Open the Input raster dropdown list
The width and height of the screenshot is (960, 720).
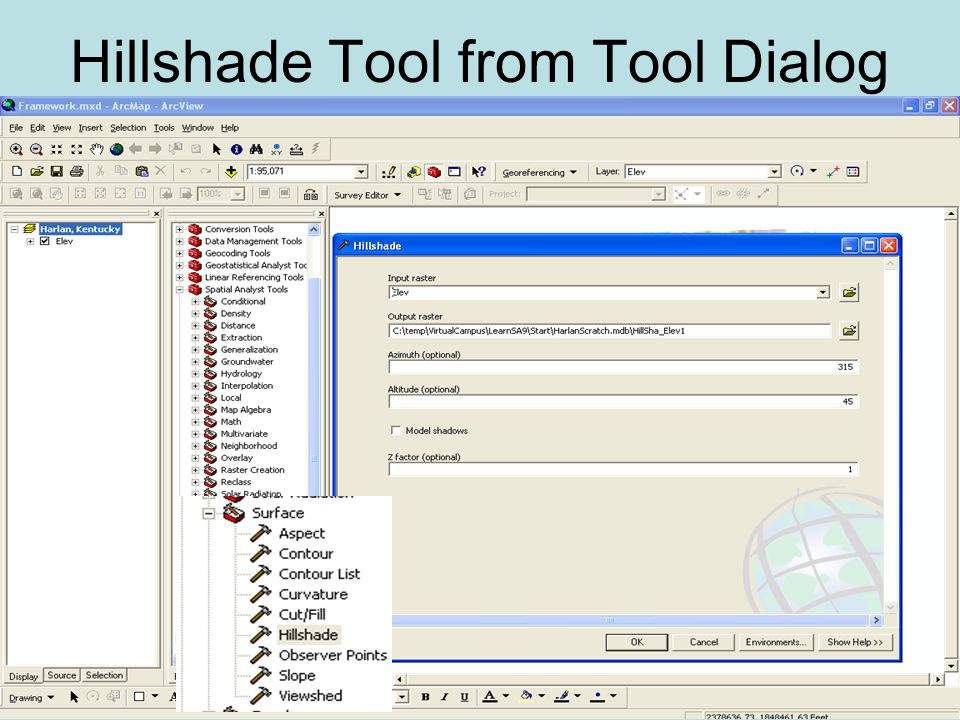pyautogui.click(x=823, y=293)
